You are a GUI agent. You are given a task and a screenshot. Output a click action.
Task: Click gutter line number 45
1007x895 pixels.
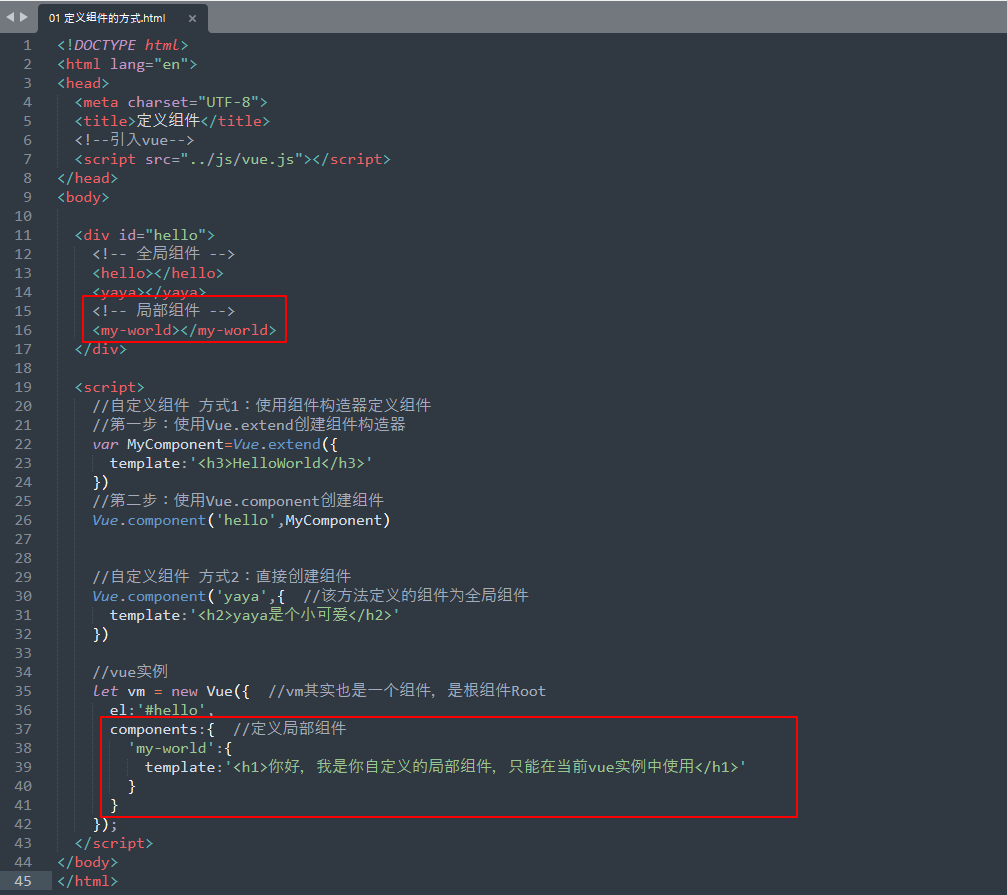[23, 881]
